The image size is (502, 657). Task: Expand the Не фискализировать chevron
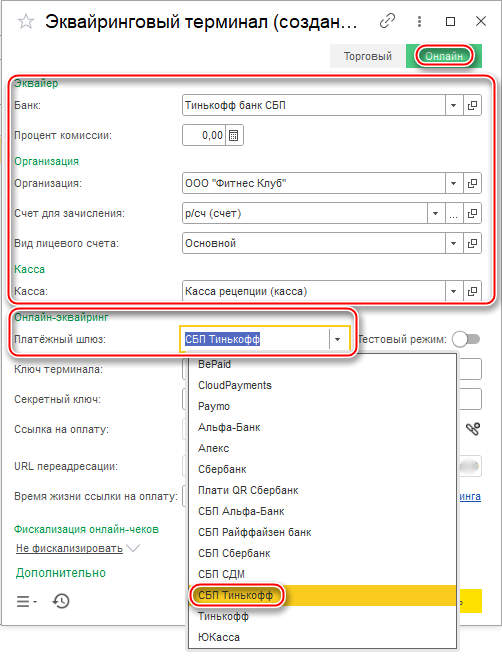point(133,548)
